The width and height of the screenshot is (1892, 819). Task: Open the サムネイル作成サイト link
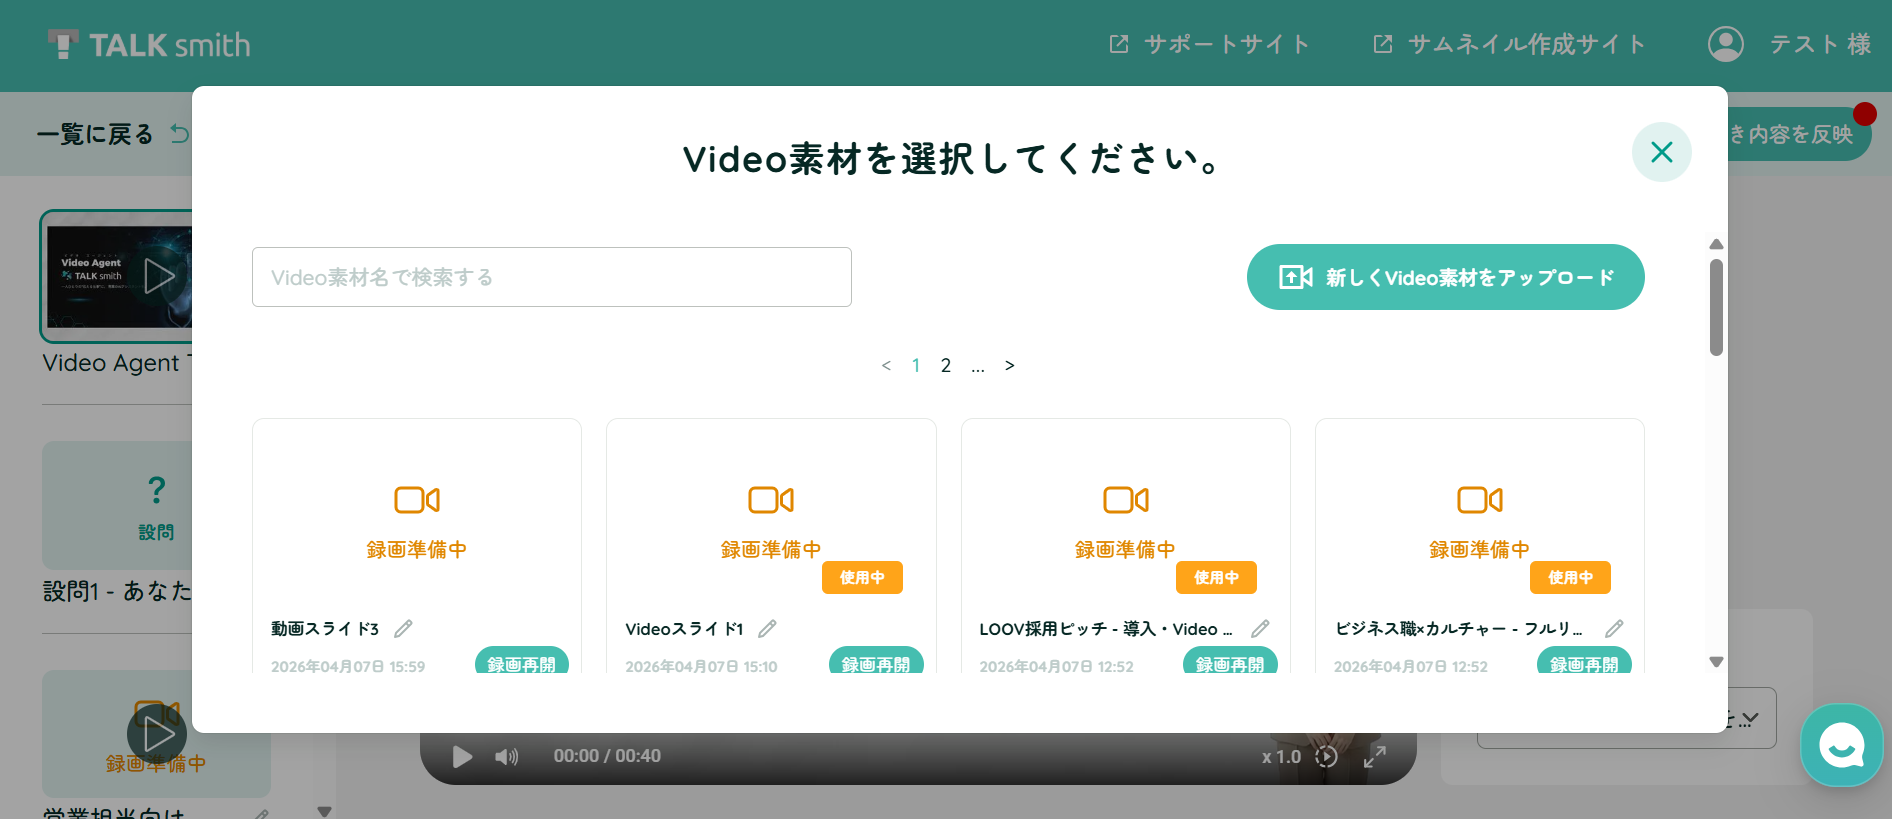coord(1510,45)
